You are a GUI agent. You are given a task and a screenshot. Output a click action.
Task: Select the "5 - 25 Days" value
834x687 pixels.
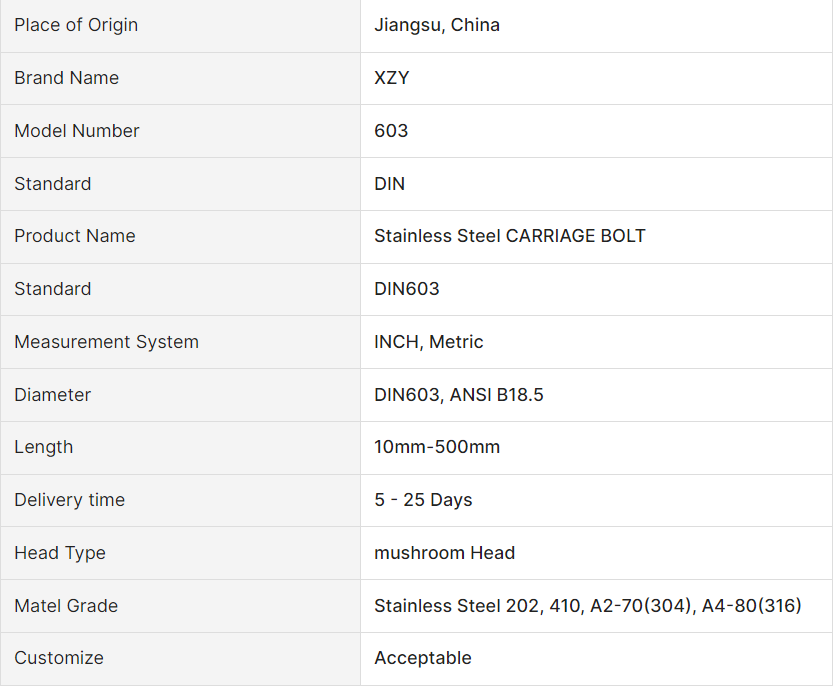423,500
